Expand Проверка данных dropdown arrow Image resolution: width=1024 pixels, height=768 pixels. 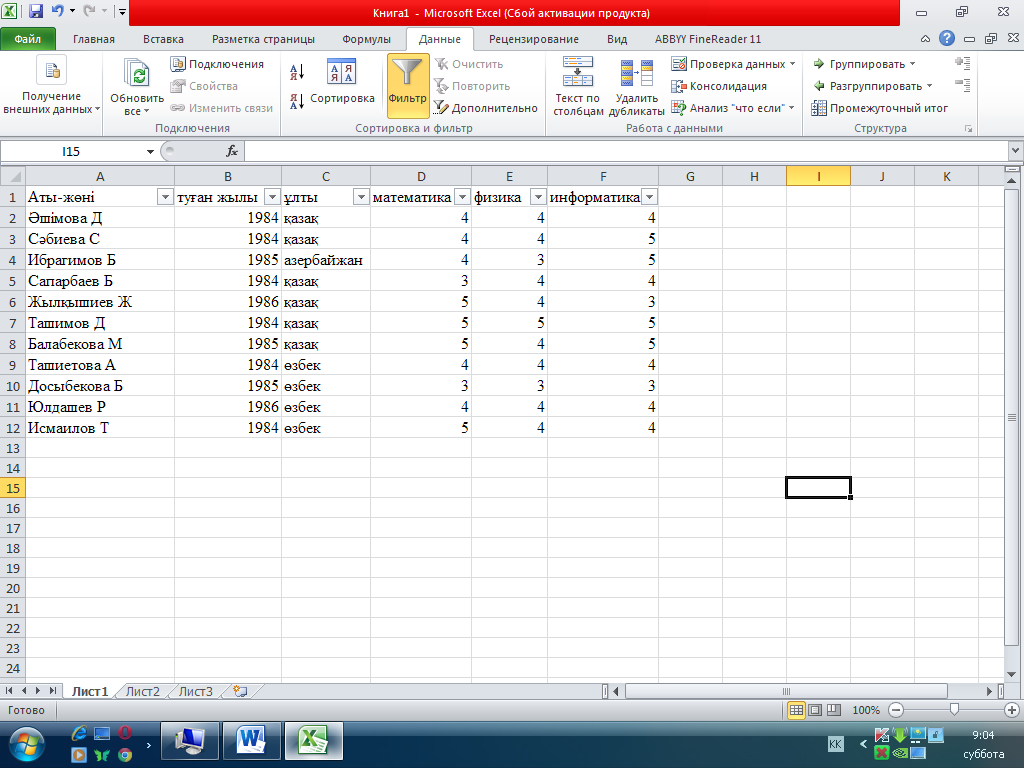click(x=792, y=64)
